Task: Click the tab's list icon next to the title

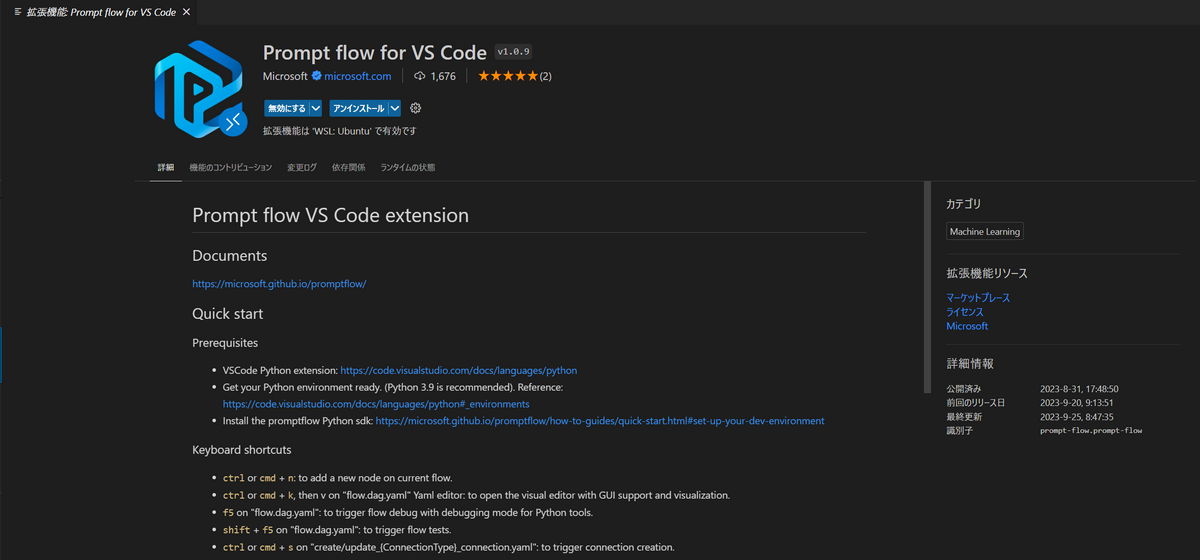Action: [18, 11]
